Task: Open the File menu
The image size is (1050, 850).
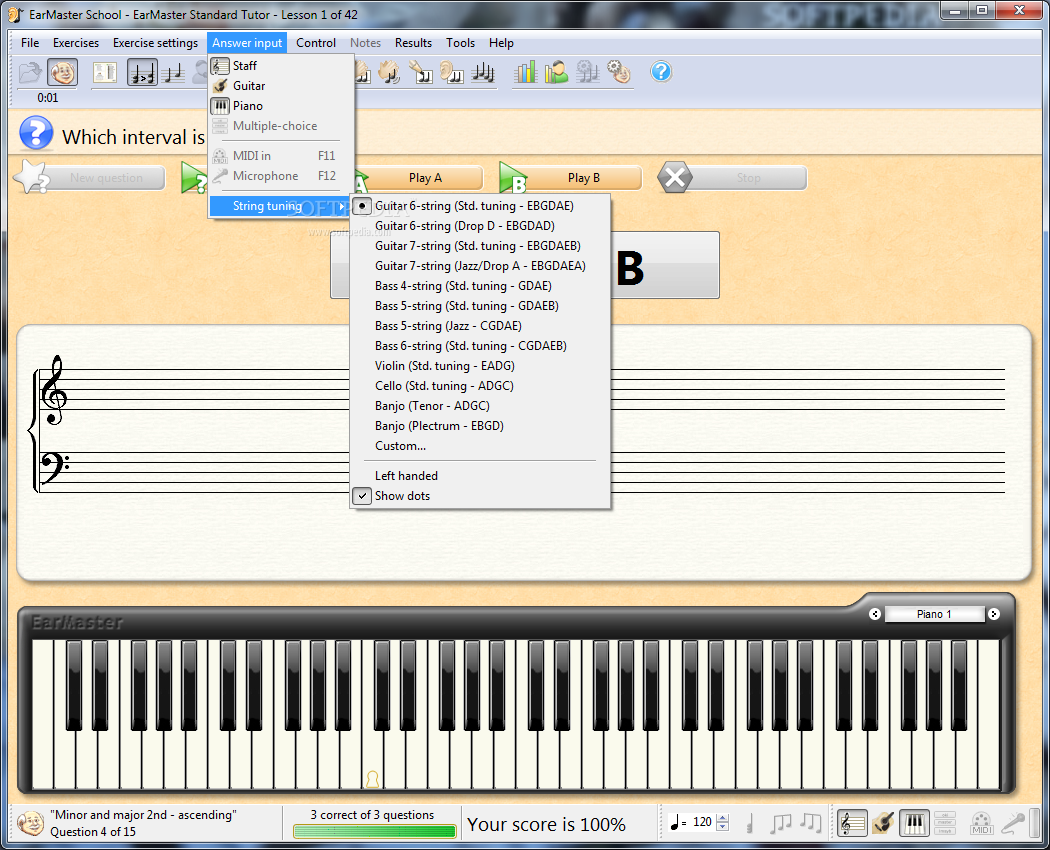Action: click(x=30, y=43)
